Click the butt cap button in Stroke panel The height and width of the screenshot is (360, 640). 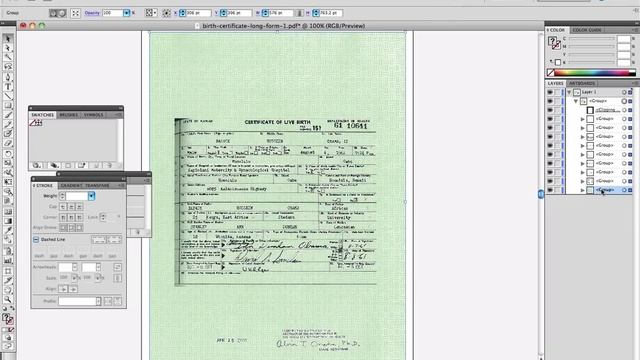[63, 207]
